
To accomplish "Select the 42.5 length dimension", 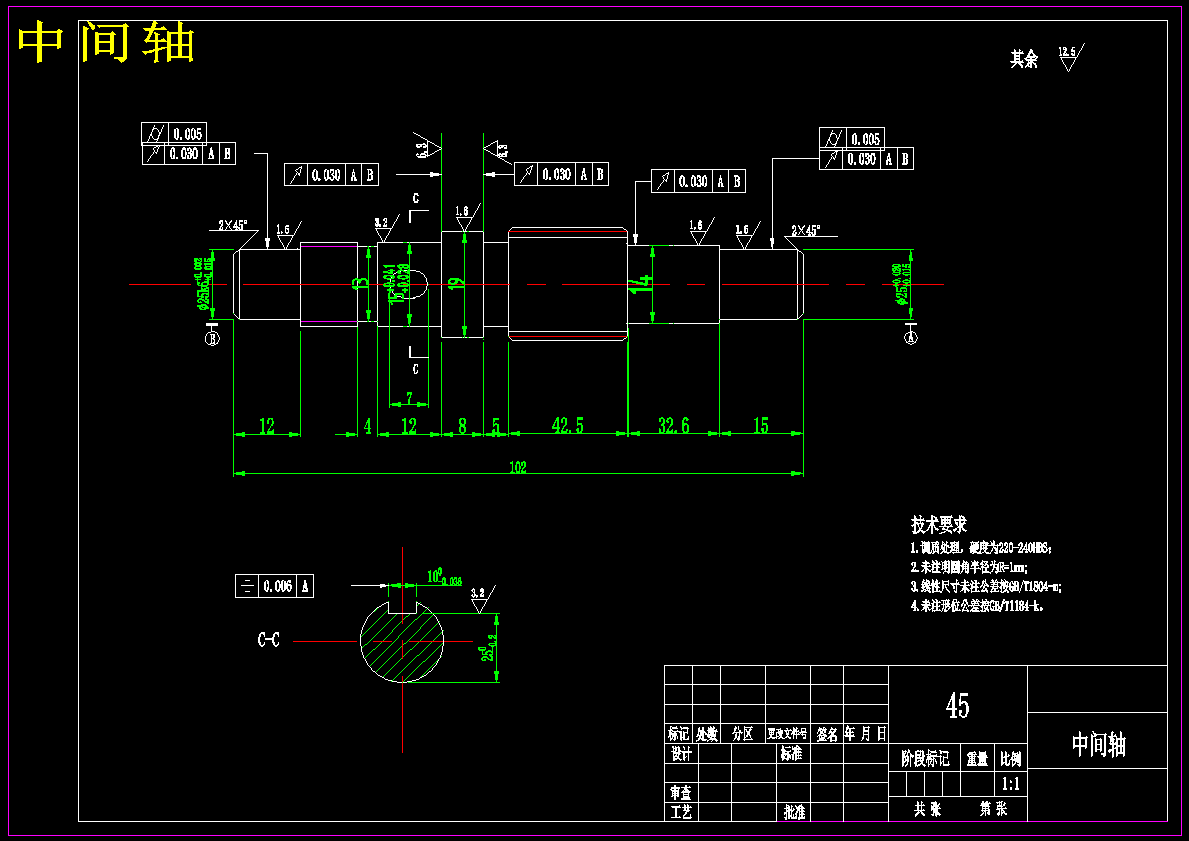I will (568, 425).
